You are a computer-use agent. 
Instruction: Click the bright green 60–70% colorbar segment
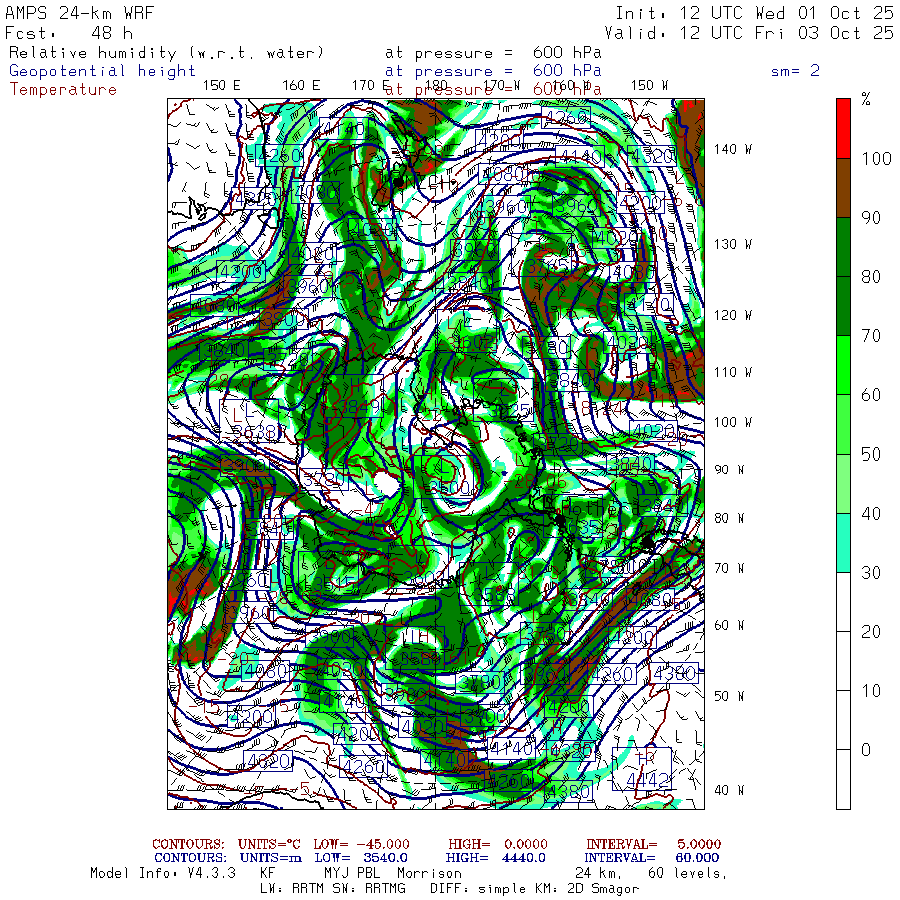click(843, 366)
